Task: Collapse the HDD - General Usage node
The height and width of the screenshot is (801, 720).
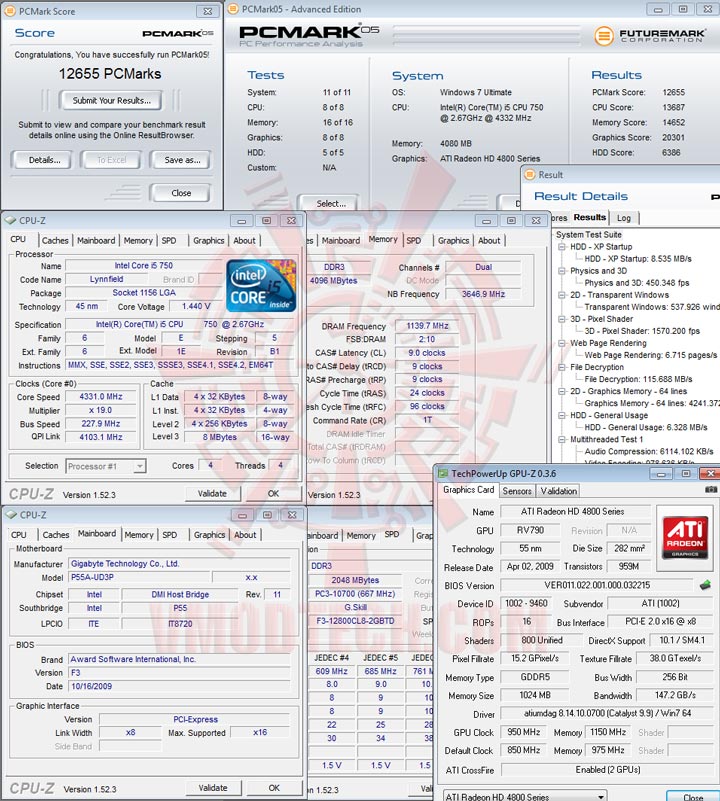Action: tap(562, 415)
